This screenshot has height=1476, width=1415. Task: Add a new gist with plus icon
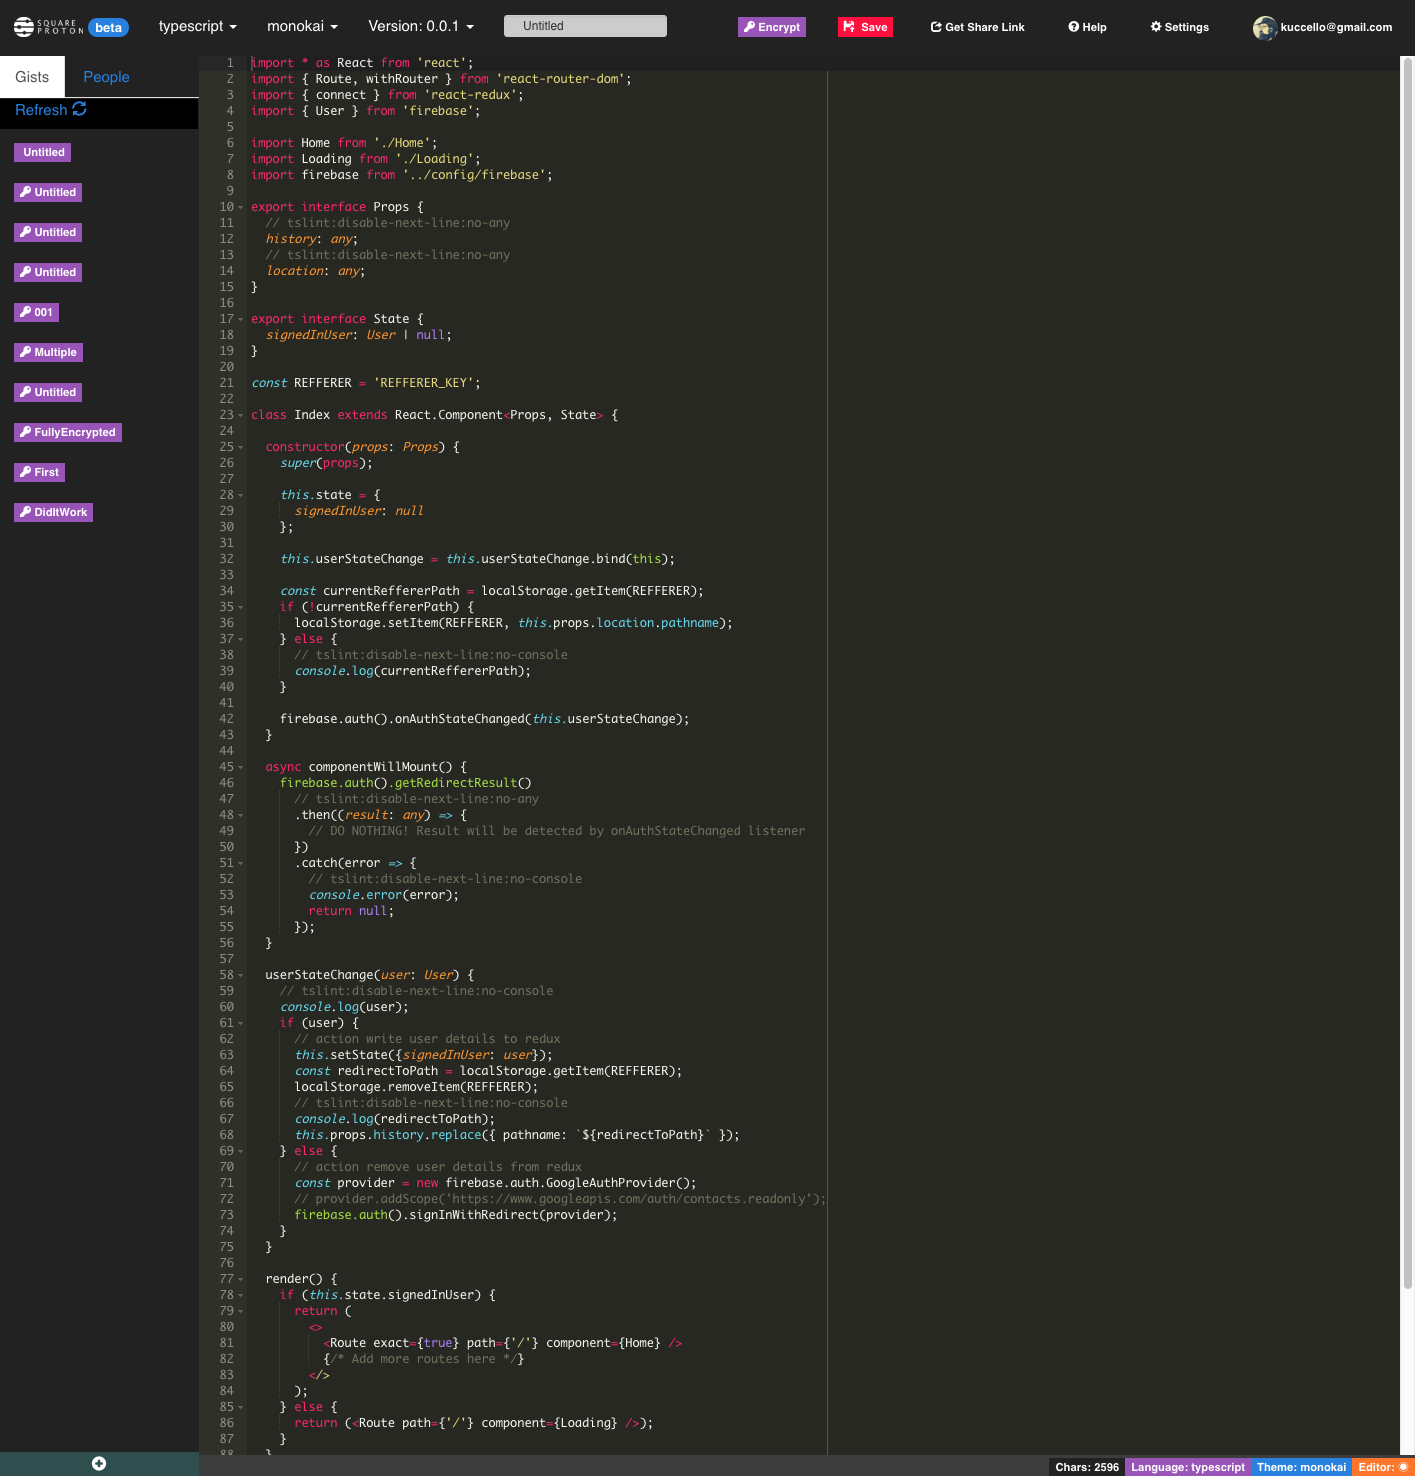pos(99,1463)
